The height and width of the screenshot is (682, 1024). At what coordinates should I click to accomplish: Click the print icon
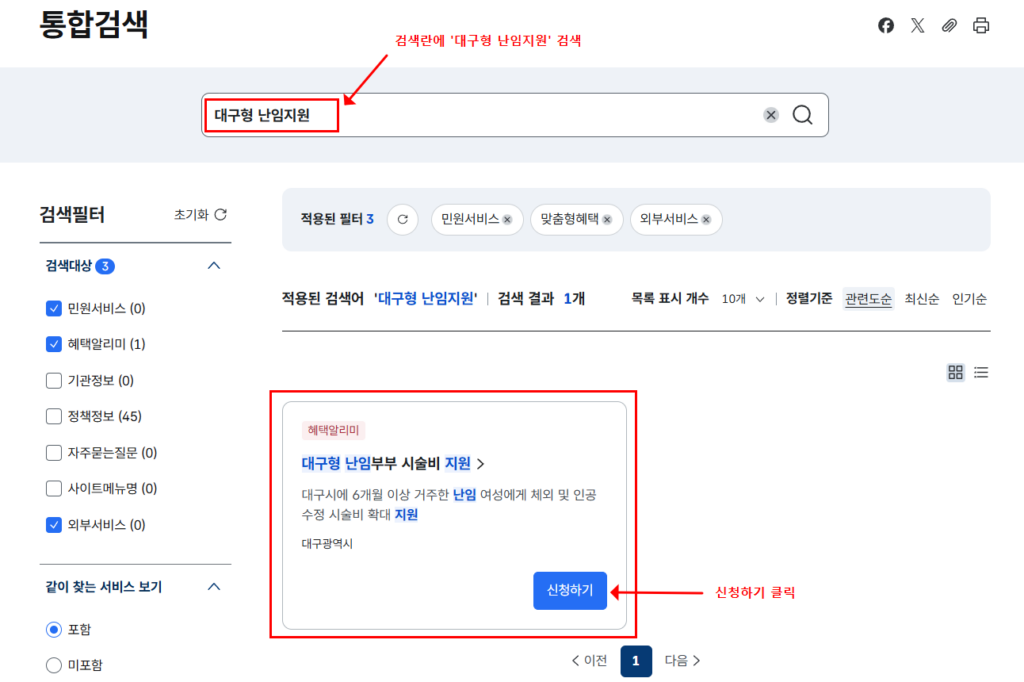[x=981, y=25]
